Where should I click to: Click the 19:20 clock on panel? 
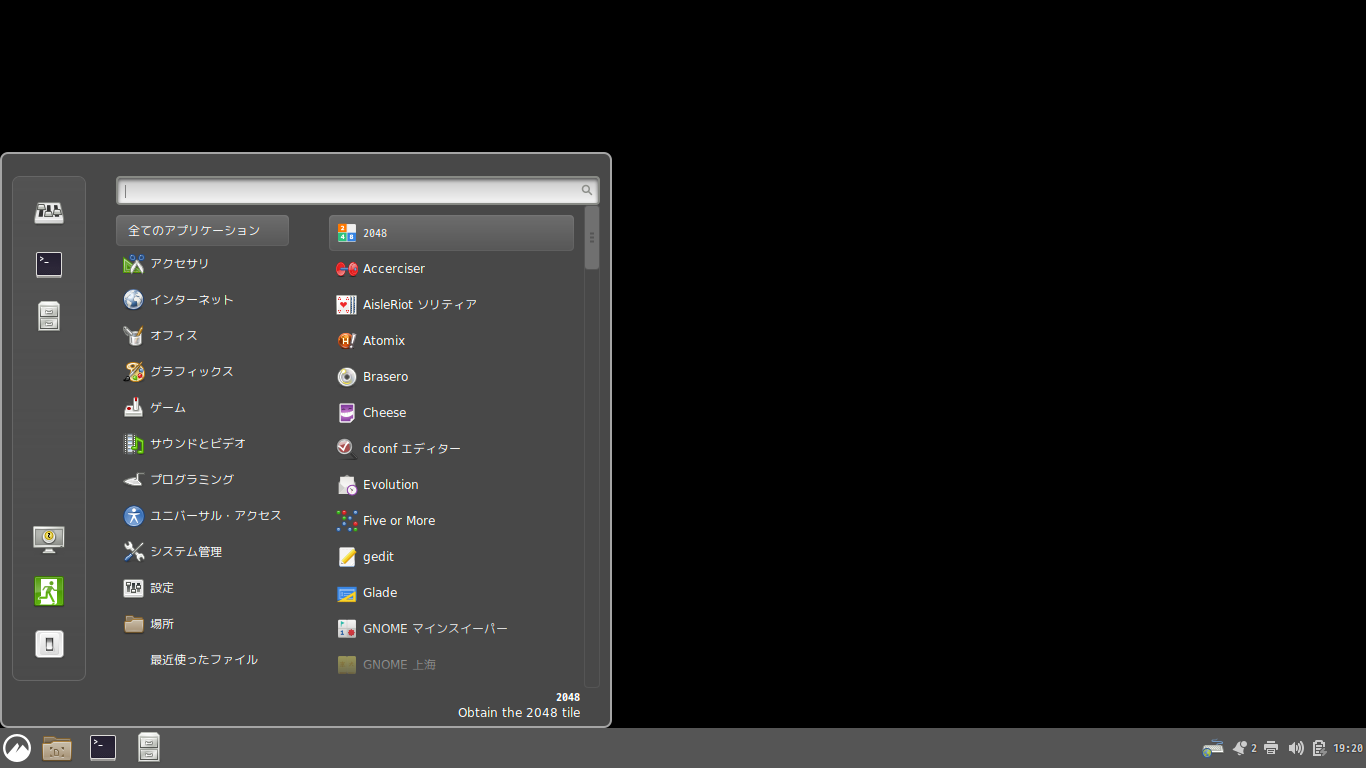1348,748
